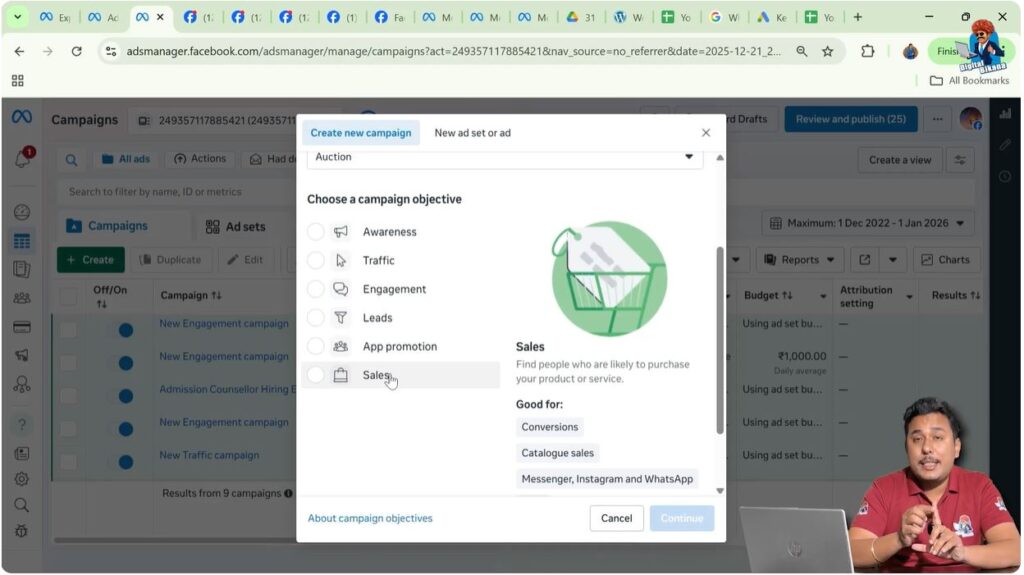
Task: Click the sidebar search magnifier icon
Action: [21, 505]
